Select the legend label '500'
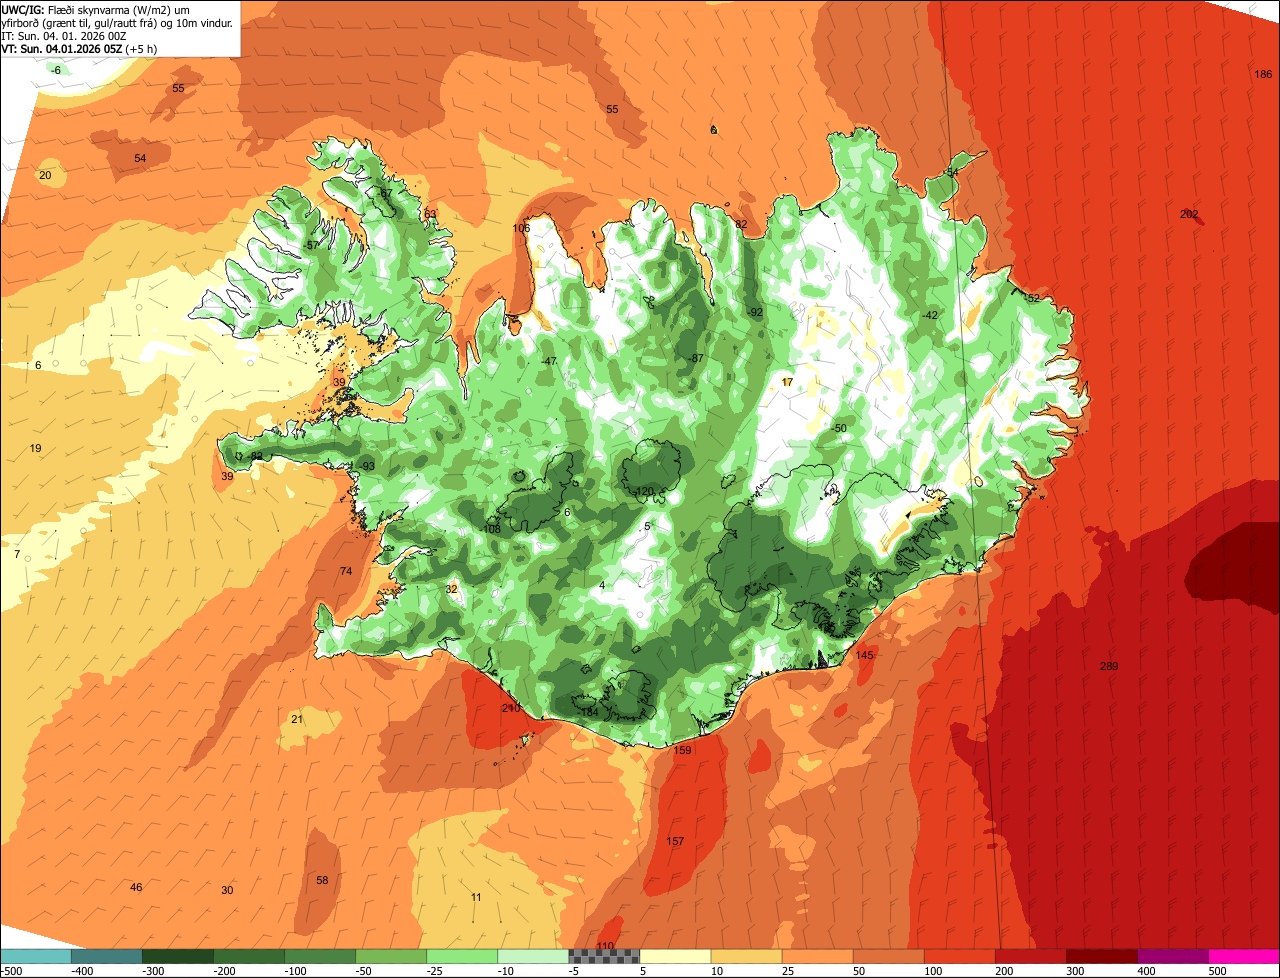Viewport: 1280px width, 978px height. click(x=1217, y=971)
